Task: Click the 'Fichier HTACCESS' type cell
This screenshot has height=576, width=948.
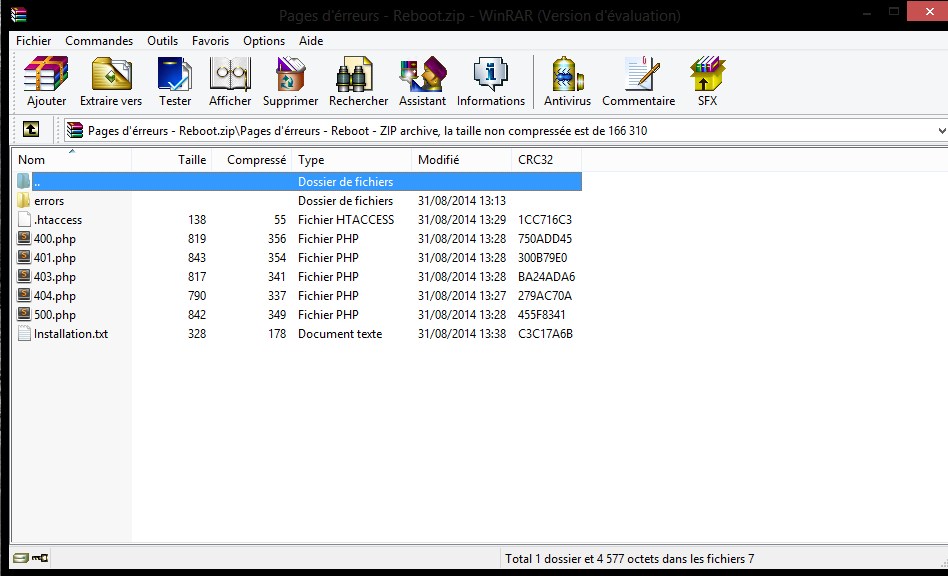Action: (346, 219)
